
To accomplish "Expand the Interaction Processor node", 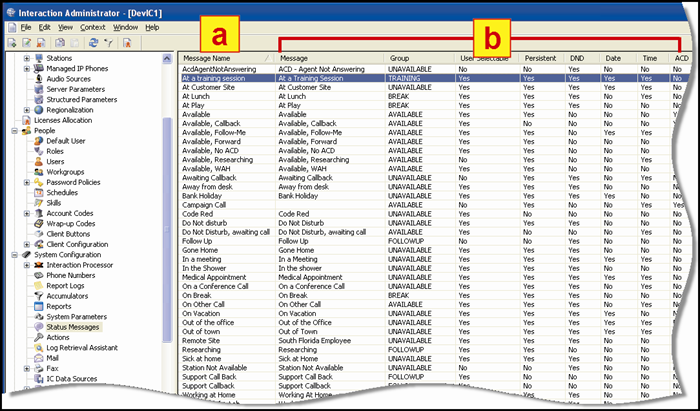I will coord(26,265).
